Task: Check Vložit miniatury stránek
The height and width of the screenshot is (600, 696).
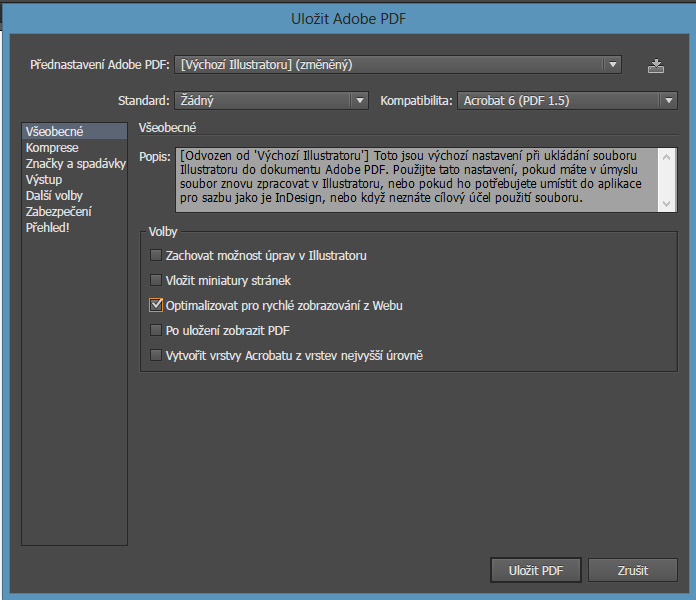Action: coord(156,281)
